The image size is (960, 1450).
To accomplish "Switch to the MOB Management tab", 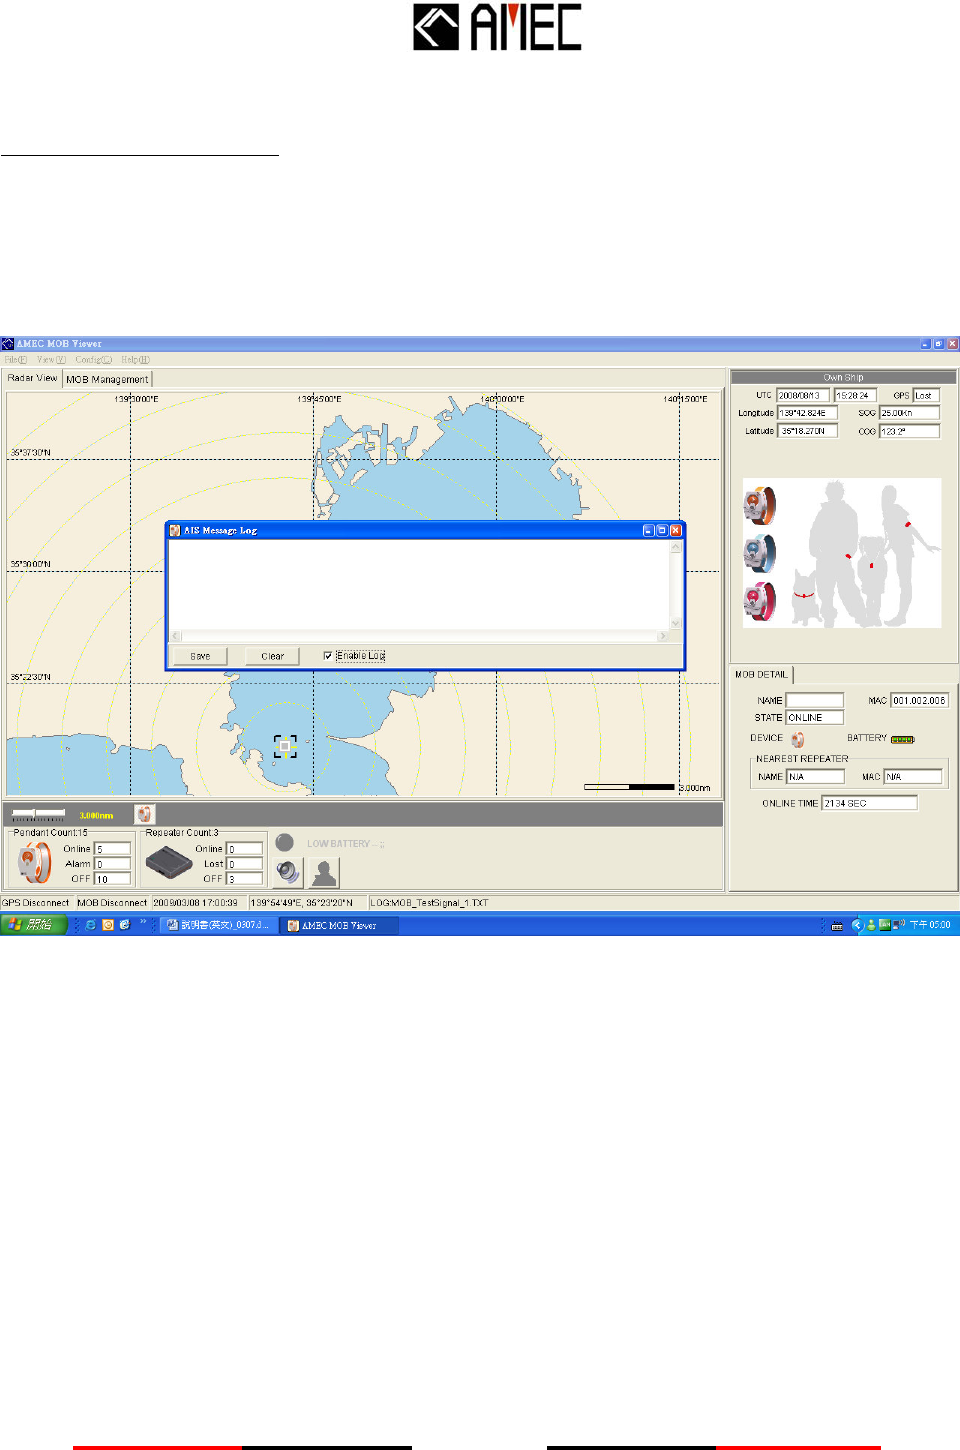I will [107, 379].
